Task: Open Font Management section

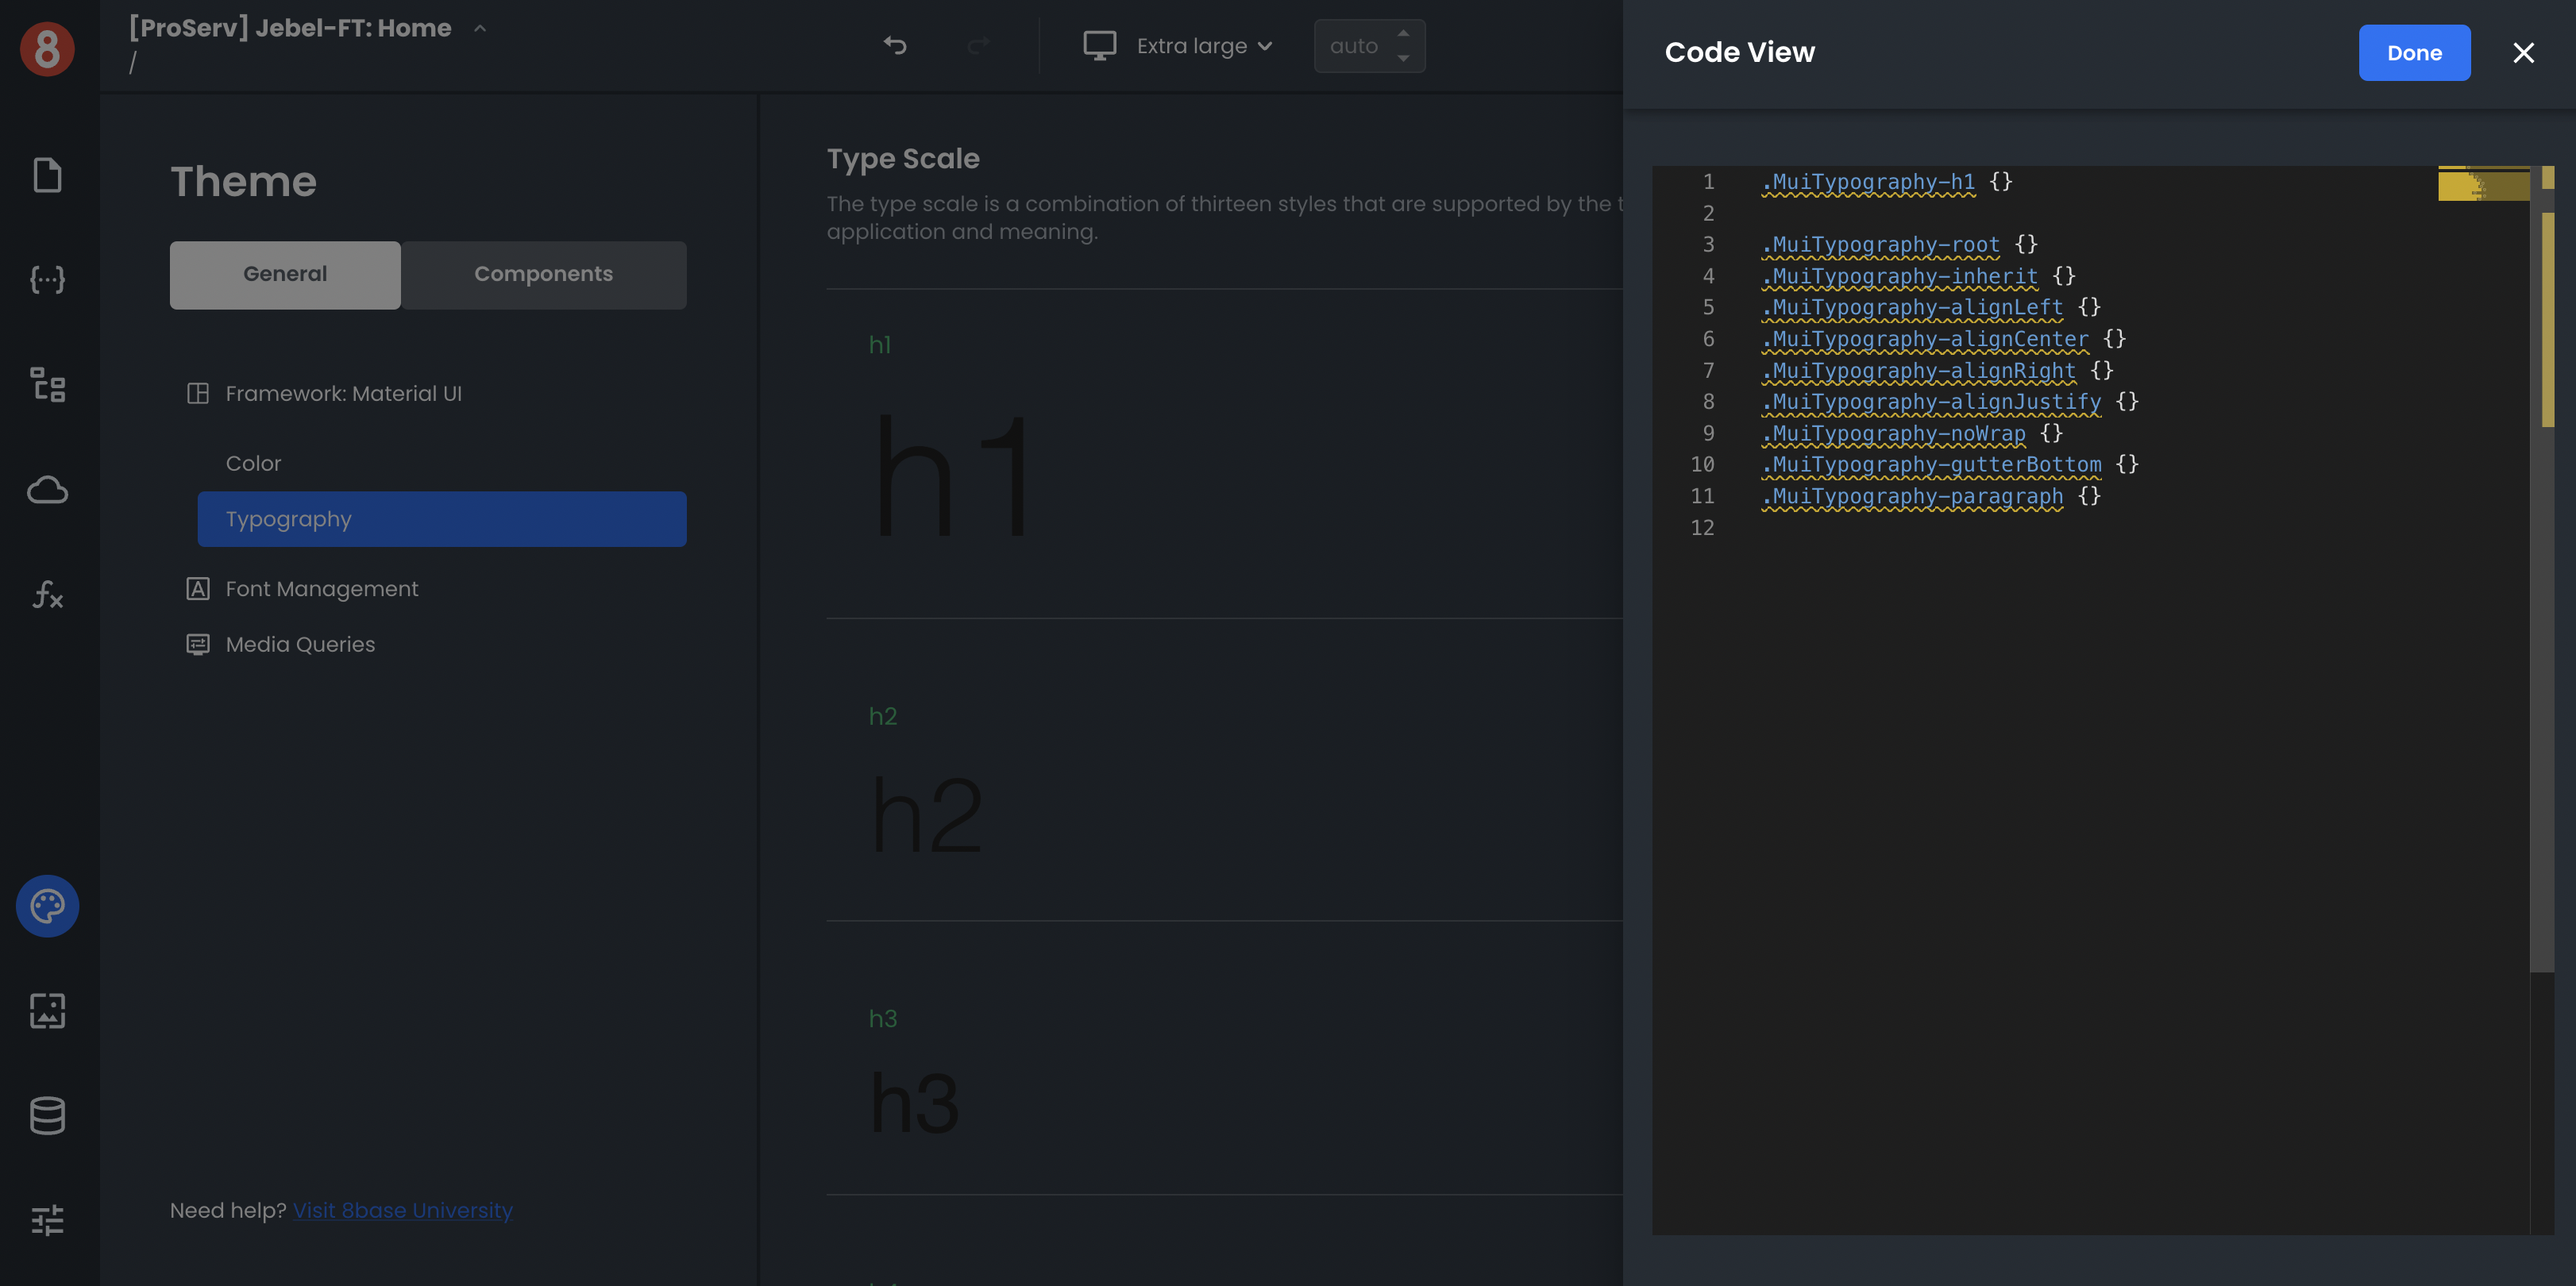Action: 321,589
